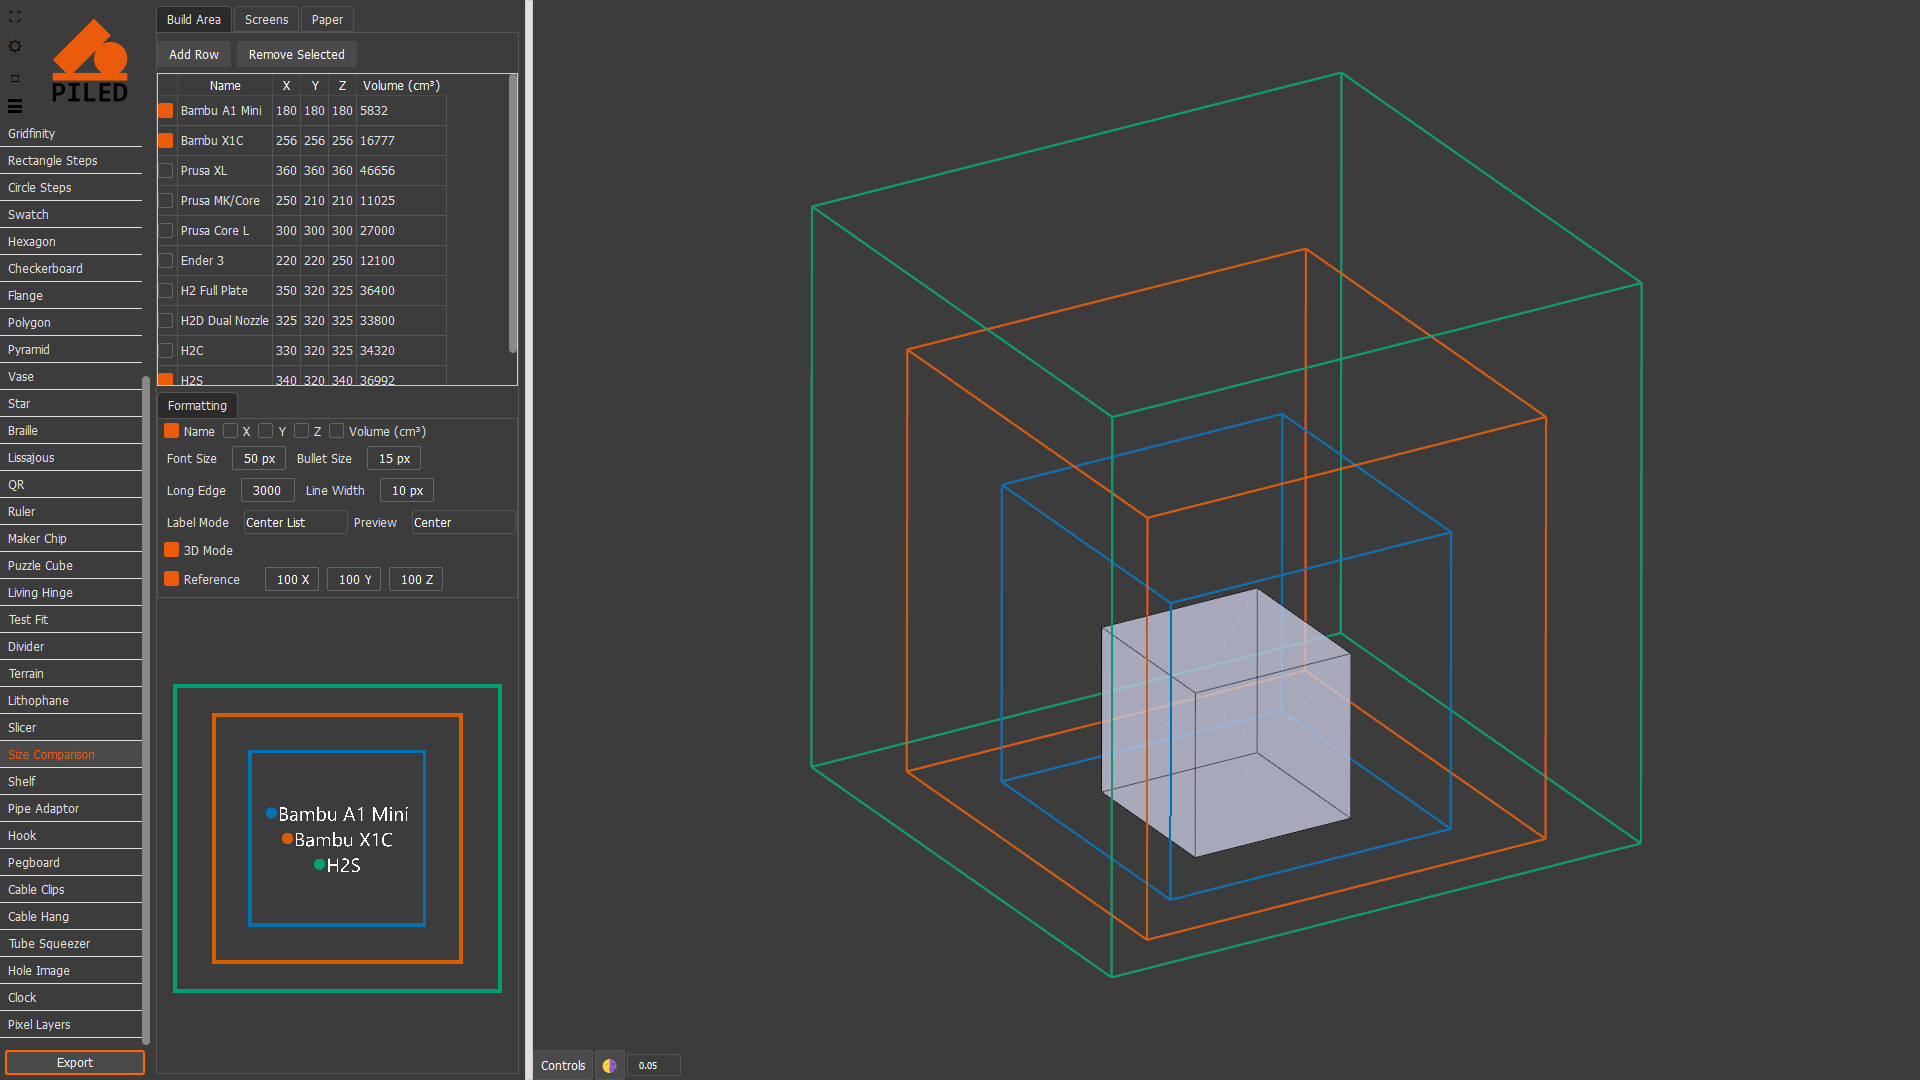Switch to the Screens tab
Viewport: 1920px width, 1080px height.
coord(265,19)
